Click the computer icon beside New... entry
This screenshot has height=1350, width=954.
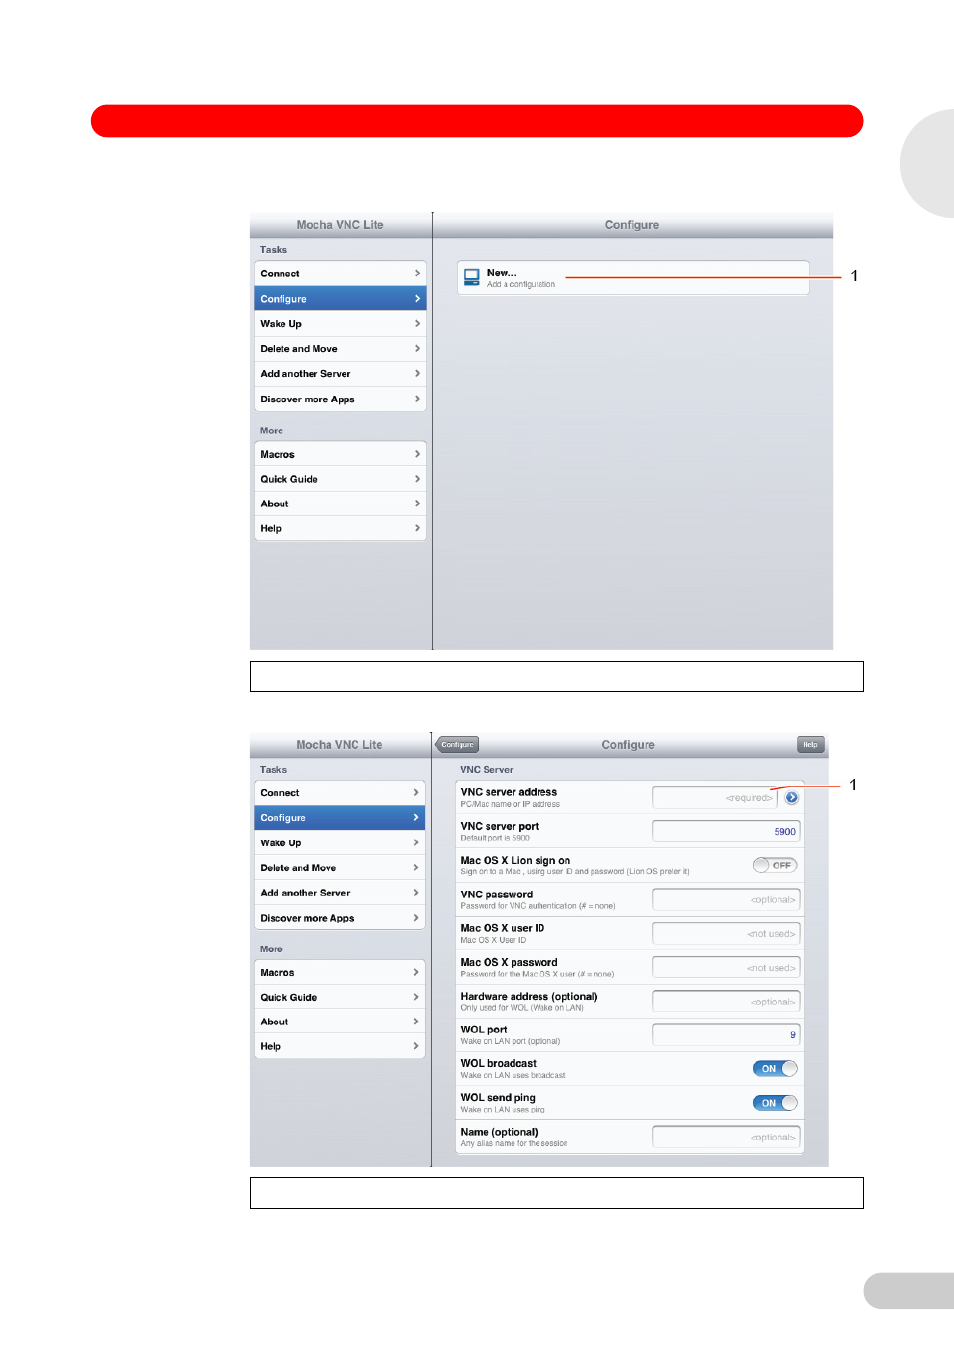[x=472, y=277]
